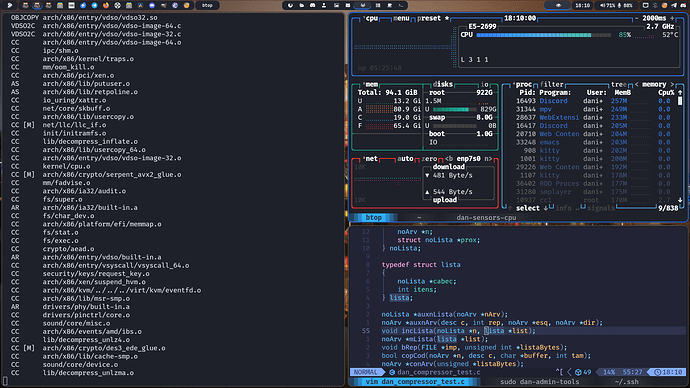This screenshot has width=690, height=388.
Task: Open the sudo dan-admin-tools tab
Action: pyautogui.click(x=540, y=381)
